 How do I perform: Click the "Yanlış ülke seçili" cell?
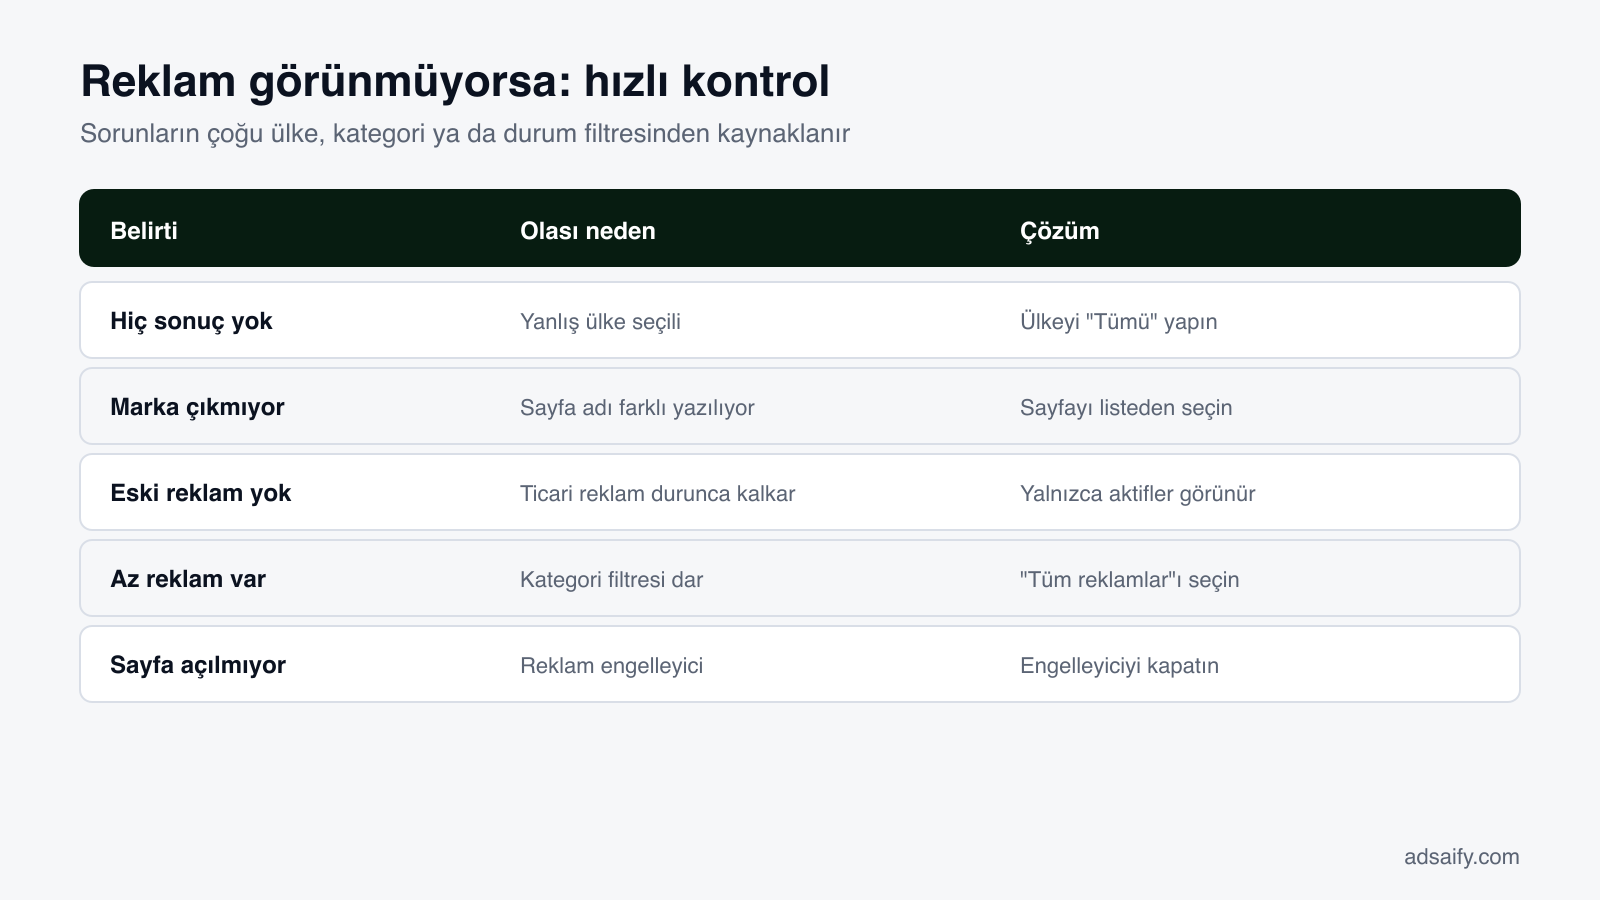tap(600, 322)
